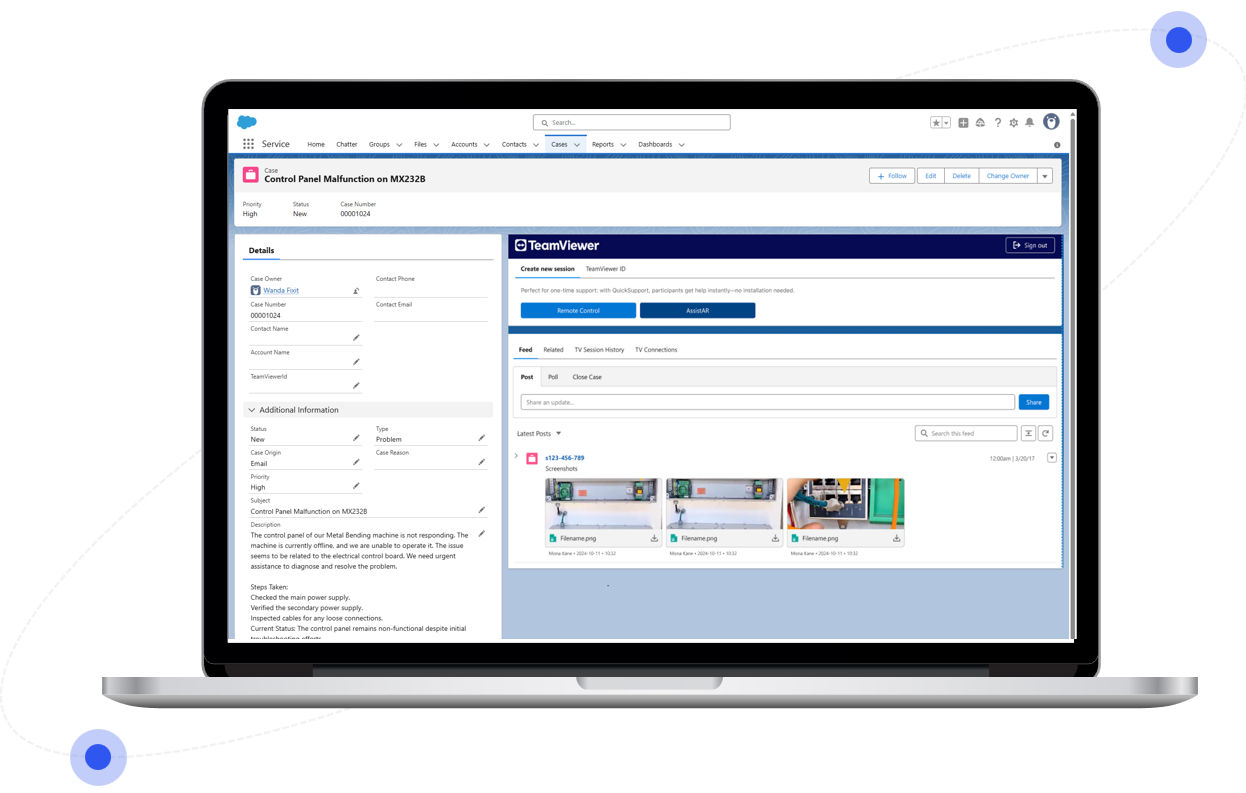The width and height of the screenshot is (1246, 793).
Task: Click the Salesforce cloud logo
Action: [x=247, y=122]
